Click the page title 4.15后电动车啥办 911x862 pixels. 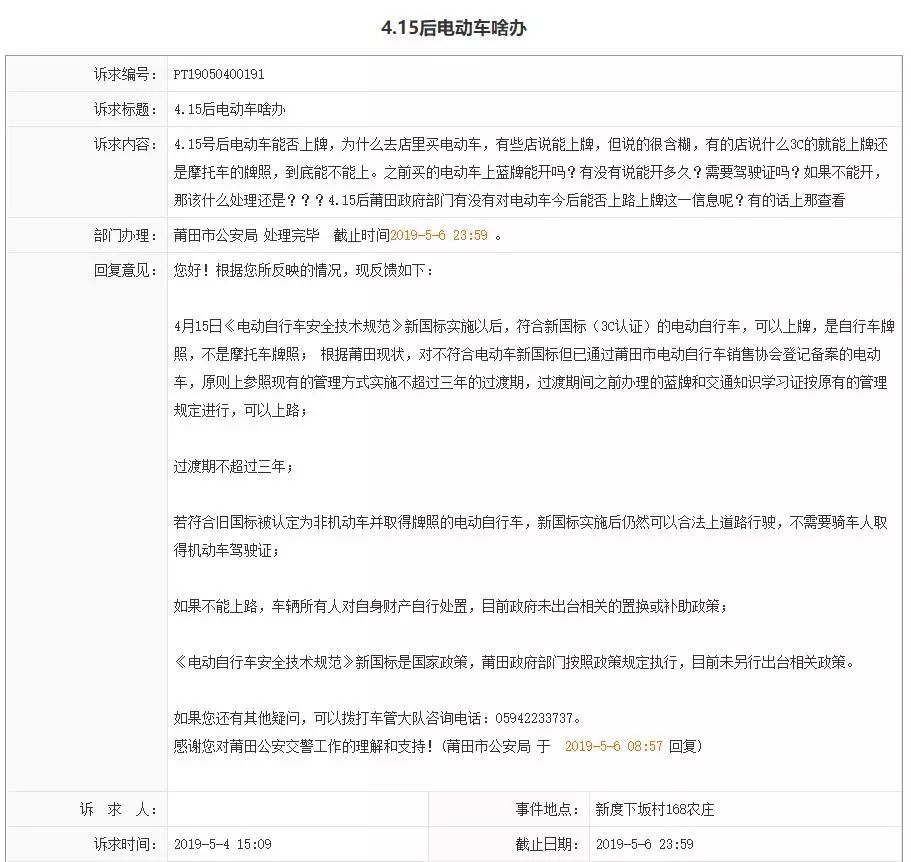coord(454,28)
